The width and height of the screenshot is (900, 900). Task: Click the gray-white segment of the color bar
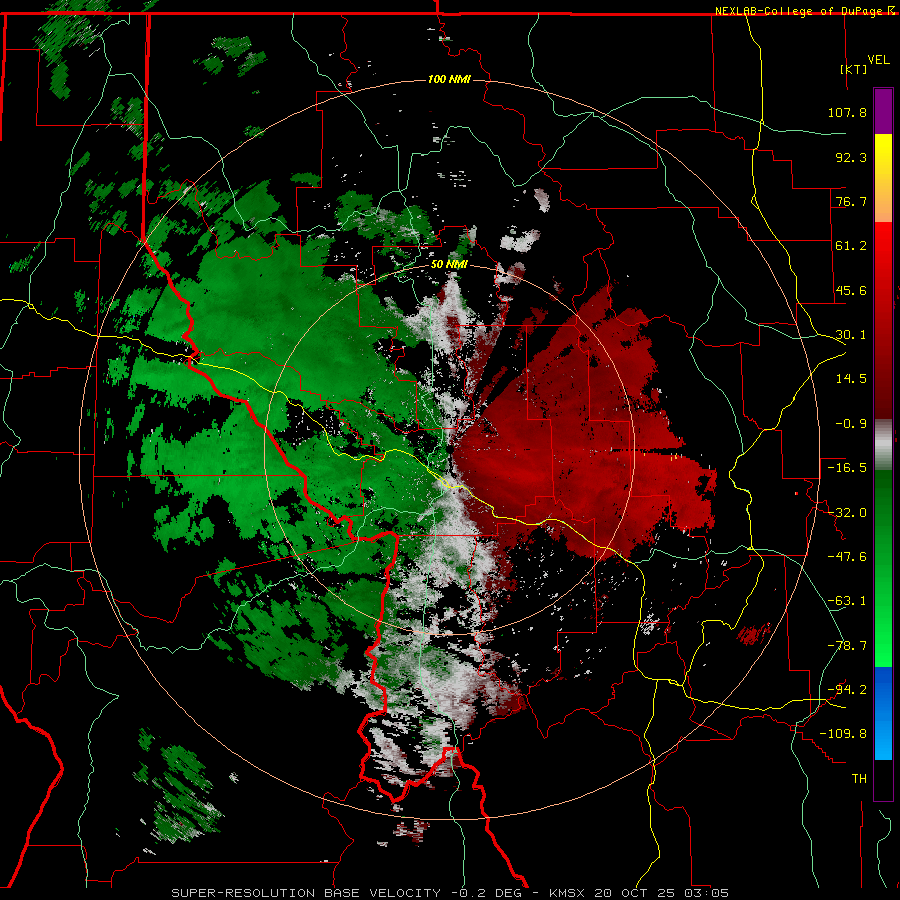pos(883,445)
